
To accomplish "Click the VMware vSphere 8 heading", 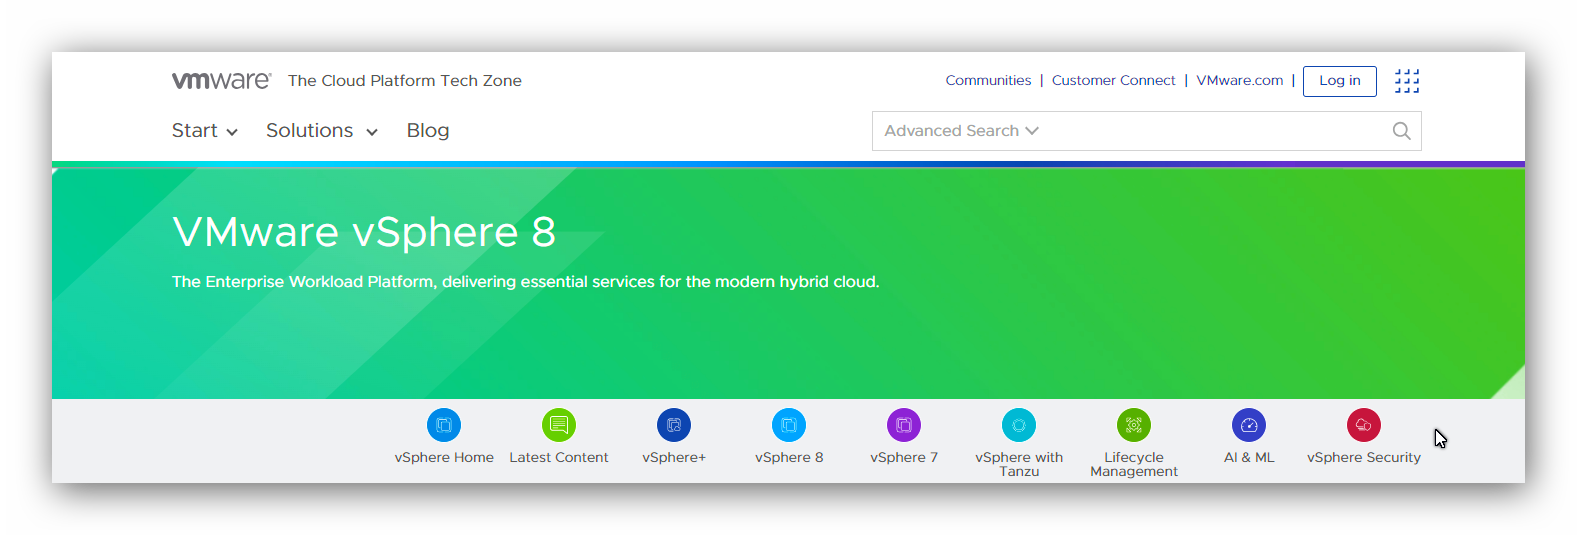I will [x=364, y=232].
